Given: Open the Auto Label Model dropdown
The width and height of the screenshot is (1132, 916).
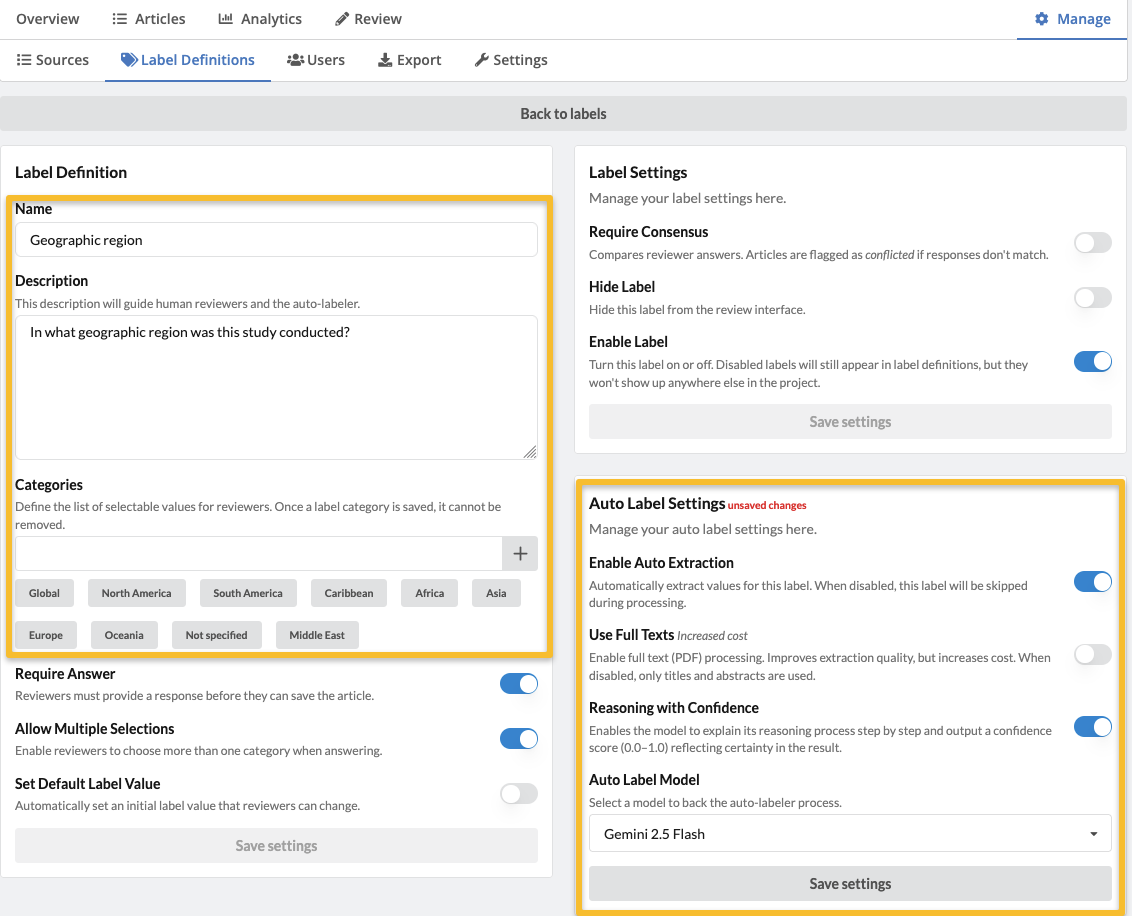Looking at the screenshot, I should tap(850, 834).
